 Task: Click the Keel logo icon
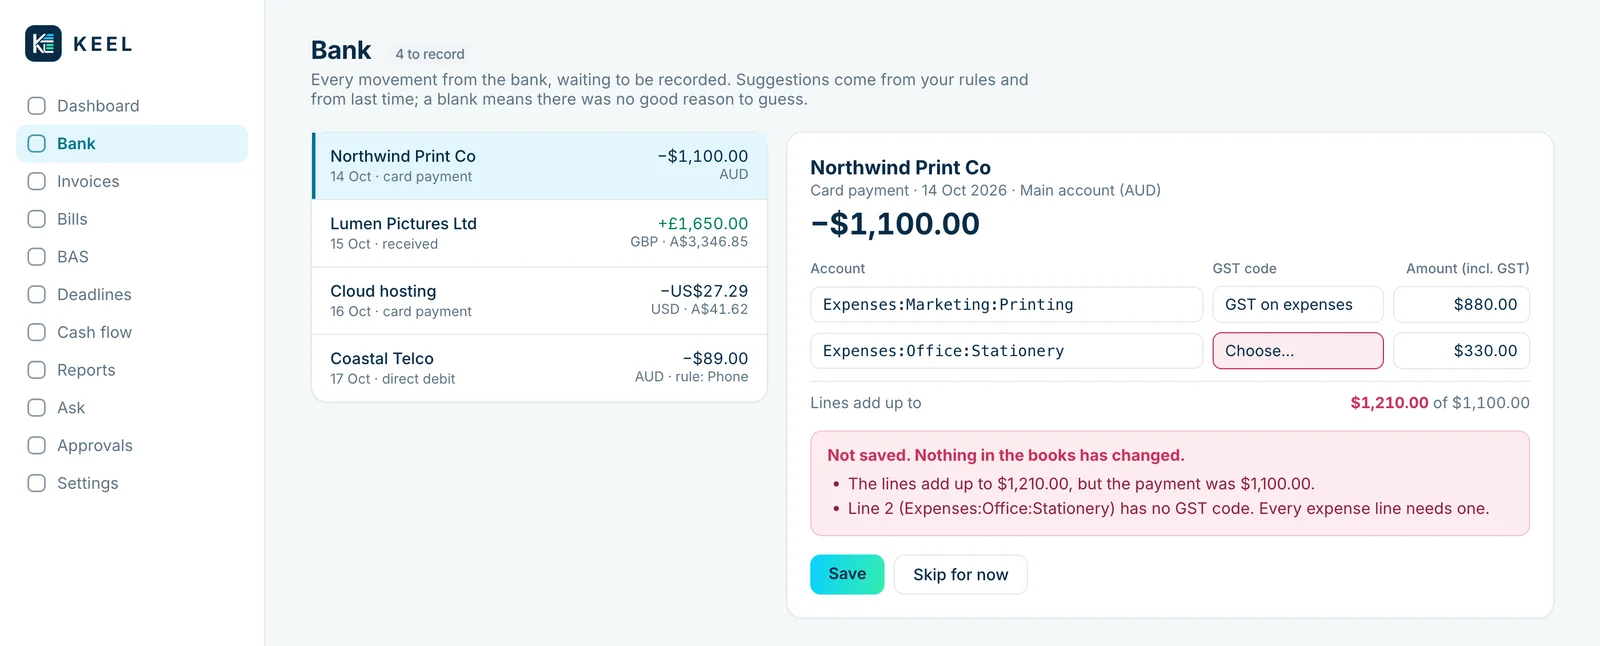pyautogui.click(x=43, y=44)
